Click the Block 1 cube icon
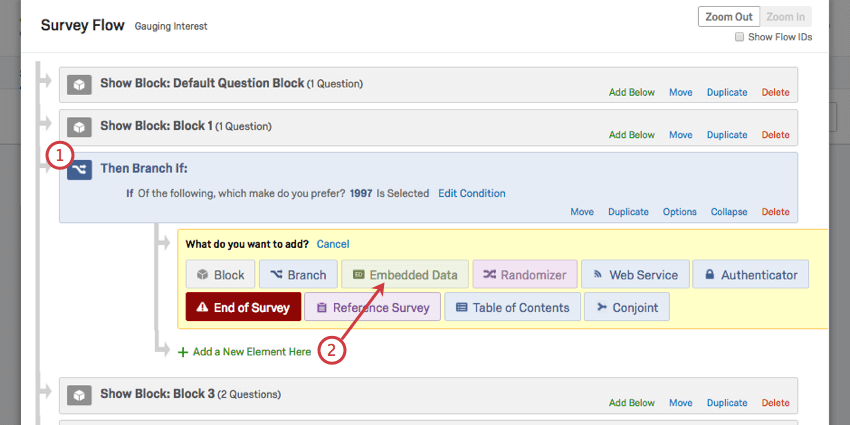Screen dimensions: 850x425 tap(80, 127)
